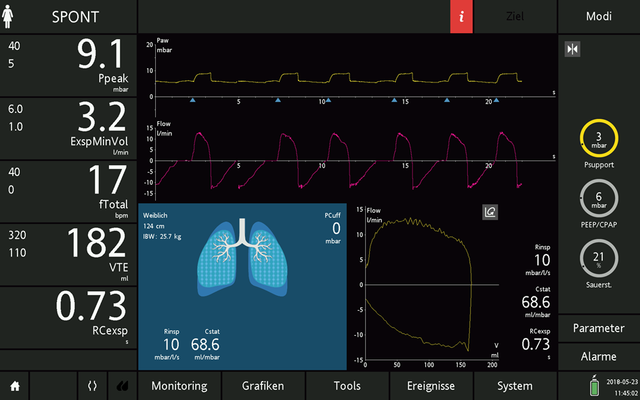Click the double-drop icon in bottom bar
640x400 pixels.
tap(122, 386)
